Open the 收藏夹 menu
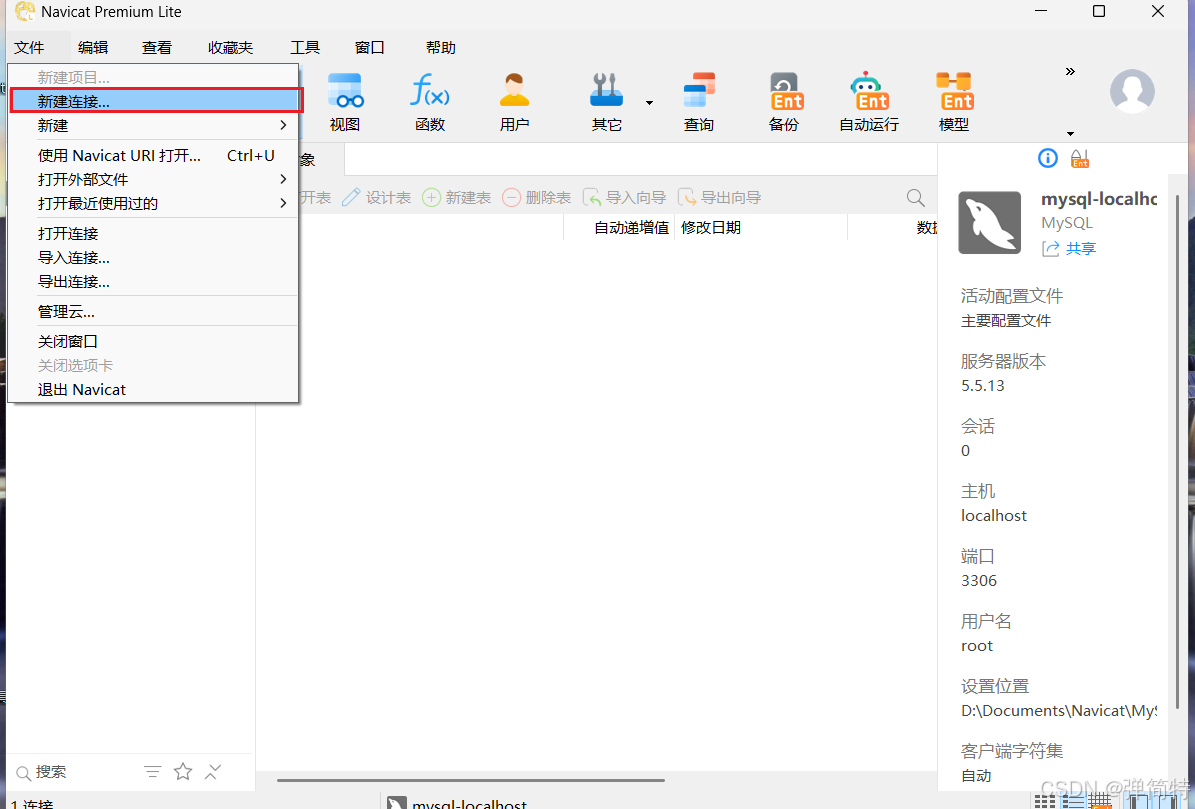1195x809 pixels. 230,47
